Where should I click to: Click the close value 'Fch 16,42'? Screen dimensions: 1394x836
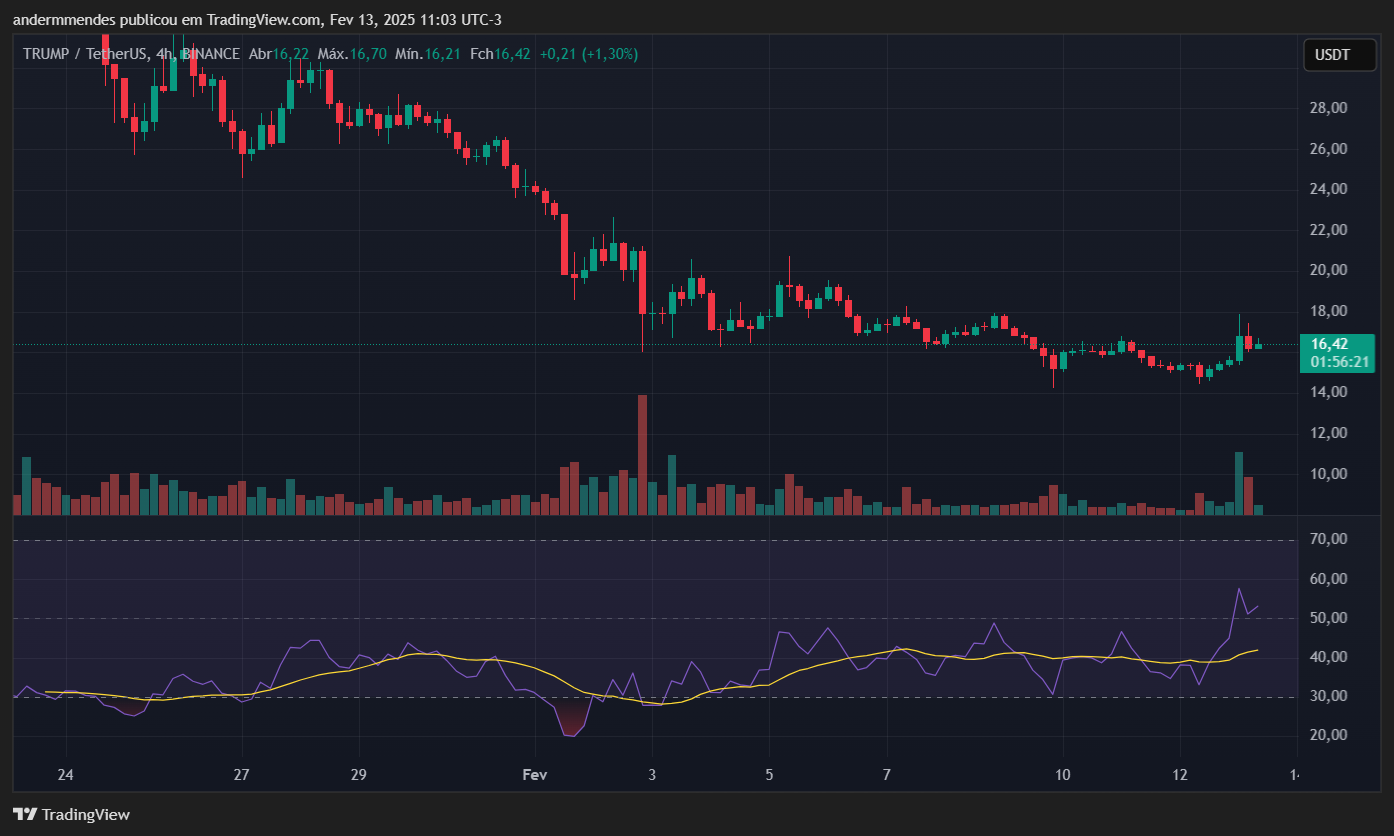(499, 54)
